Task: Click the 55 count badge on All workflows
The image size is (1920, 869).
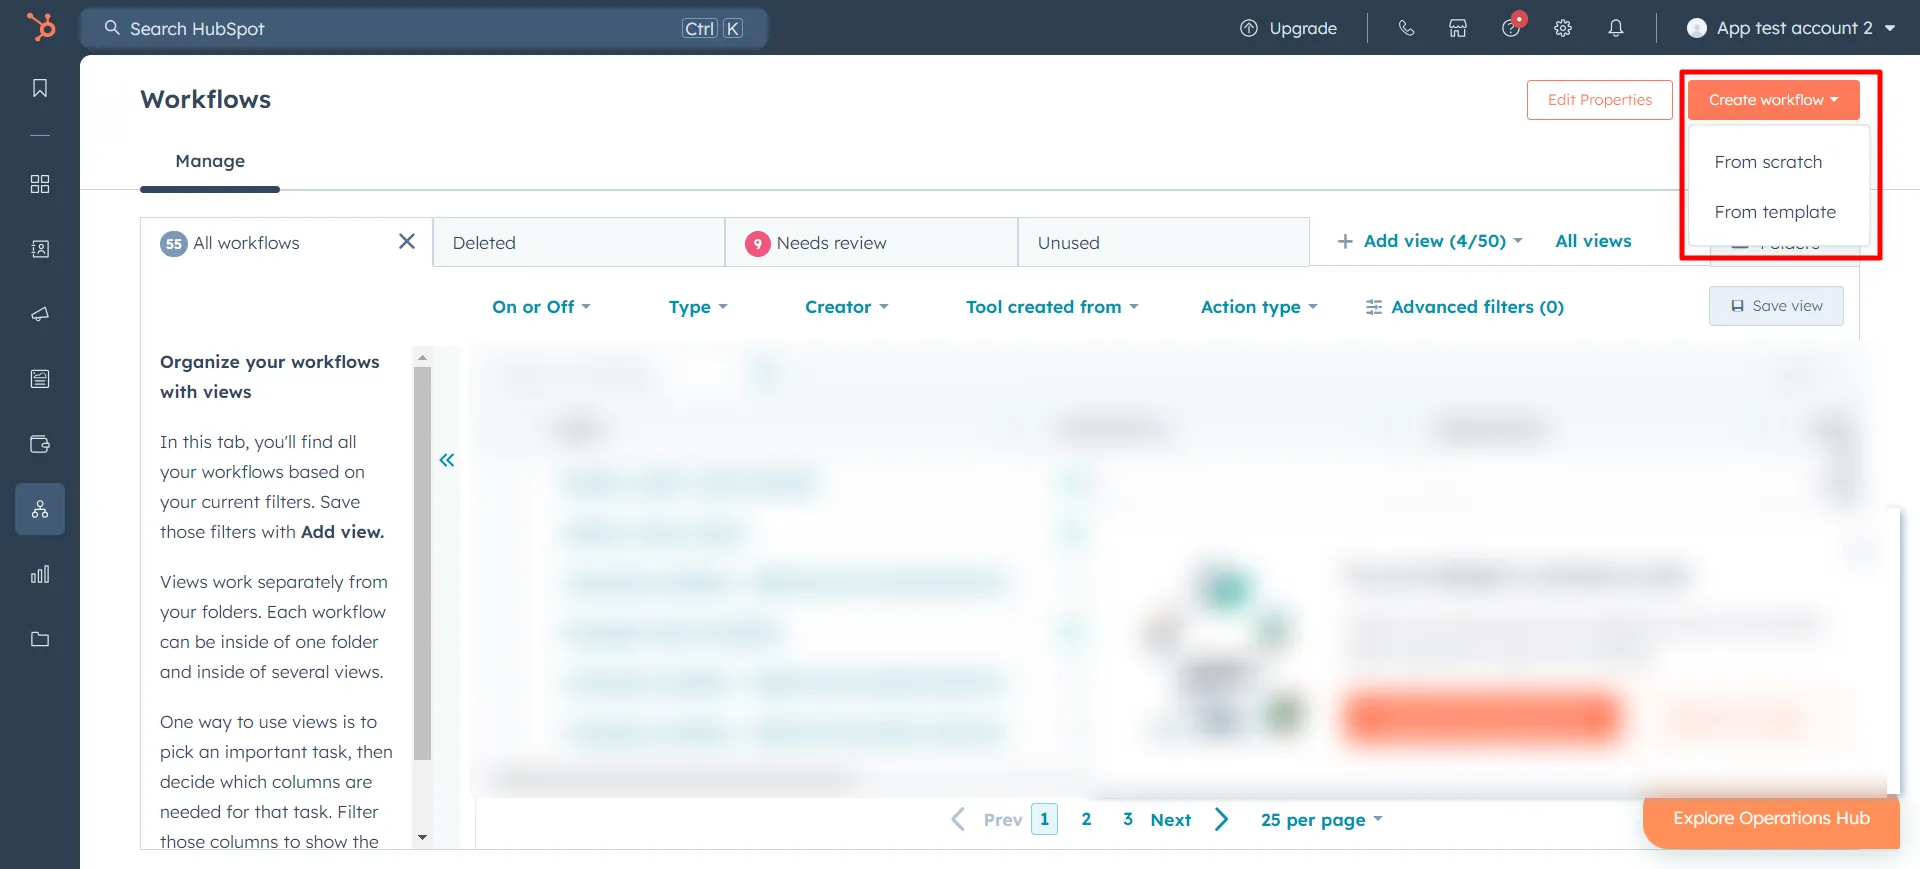Action: [174, 243]
